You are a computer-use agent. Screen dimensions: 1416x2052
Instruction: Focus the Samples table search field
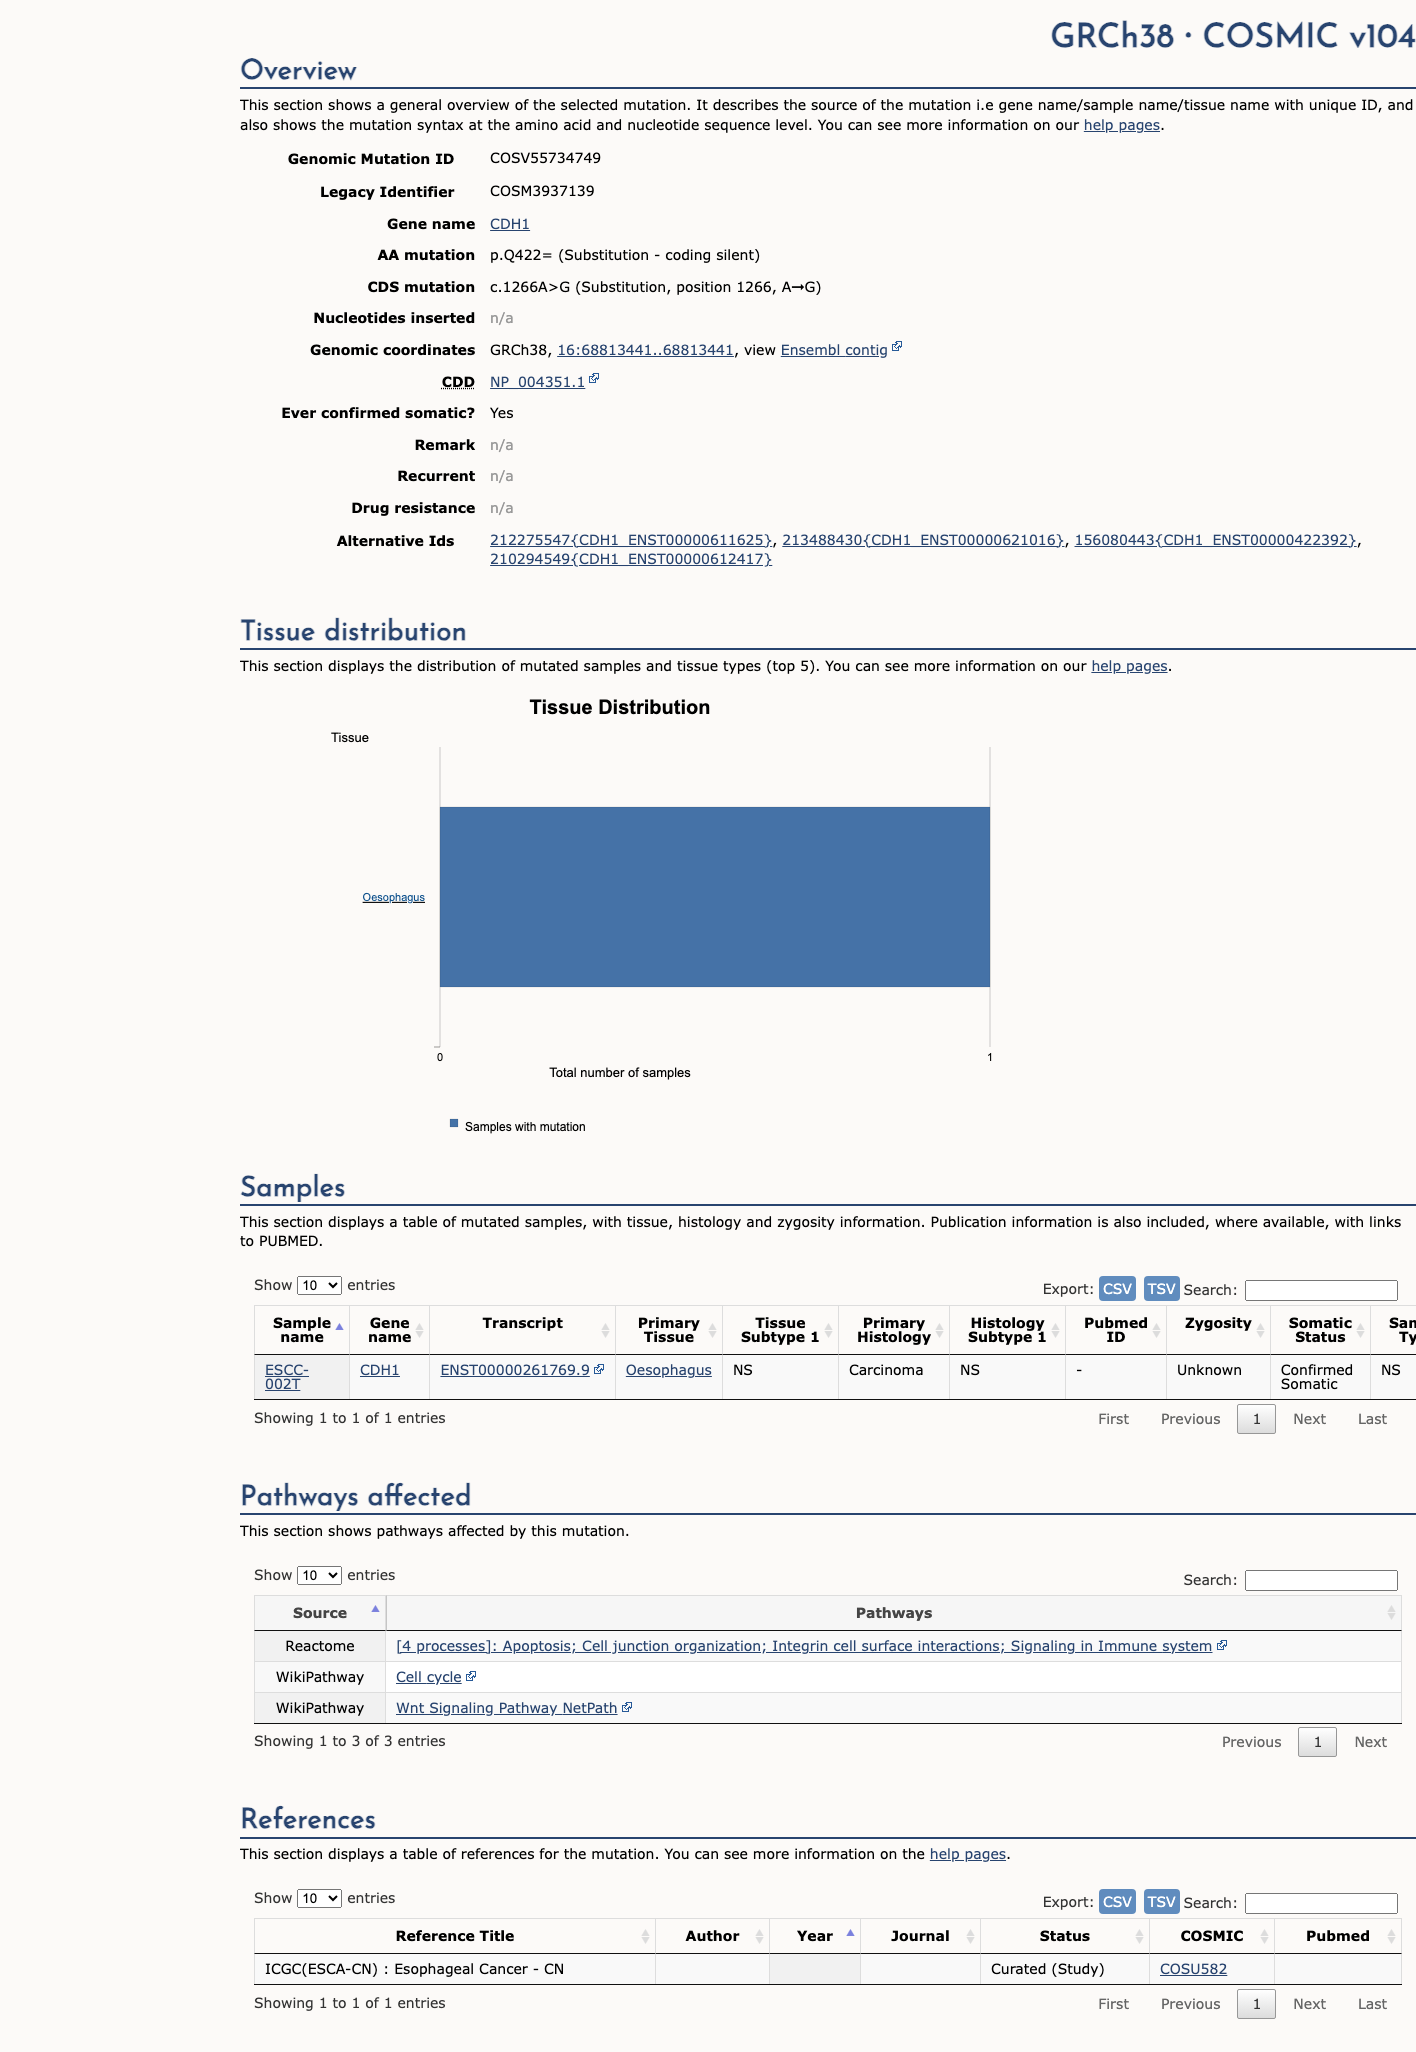coord(1321,1290)
